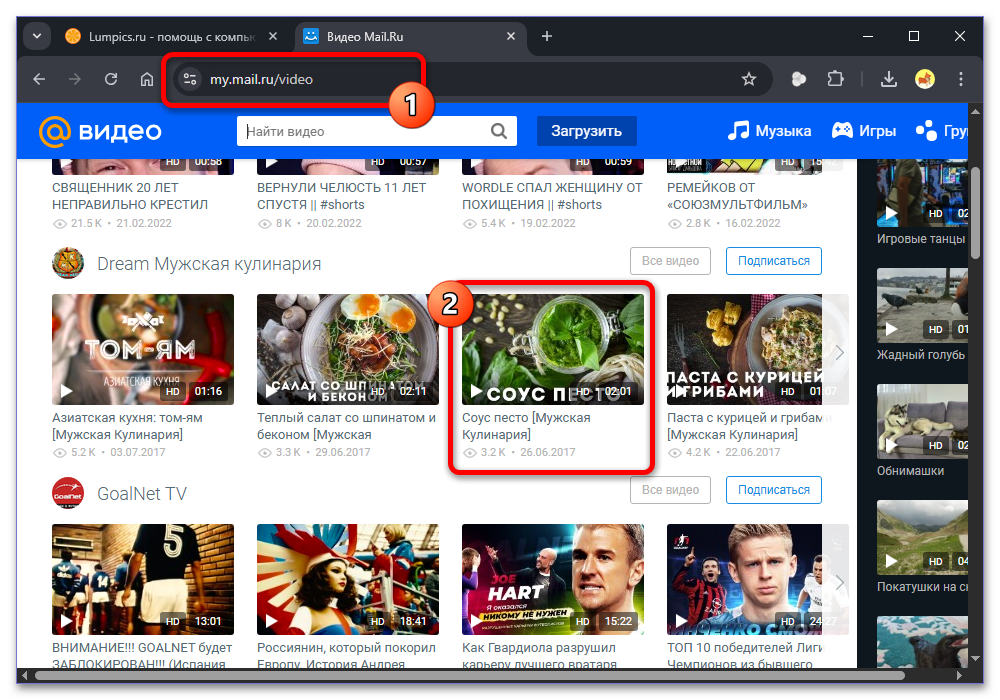The height and width of the screenshot is (700, 1000).
Task: Play the Игровые танцы sidebar video
Action: point(922,193)
